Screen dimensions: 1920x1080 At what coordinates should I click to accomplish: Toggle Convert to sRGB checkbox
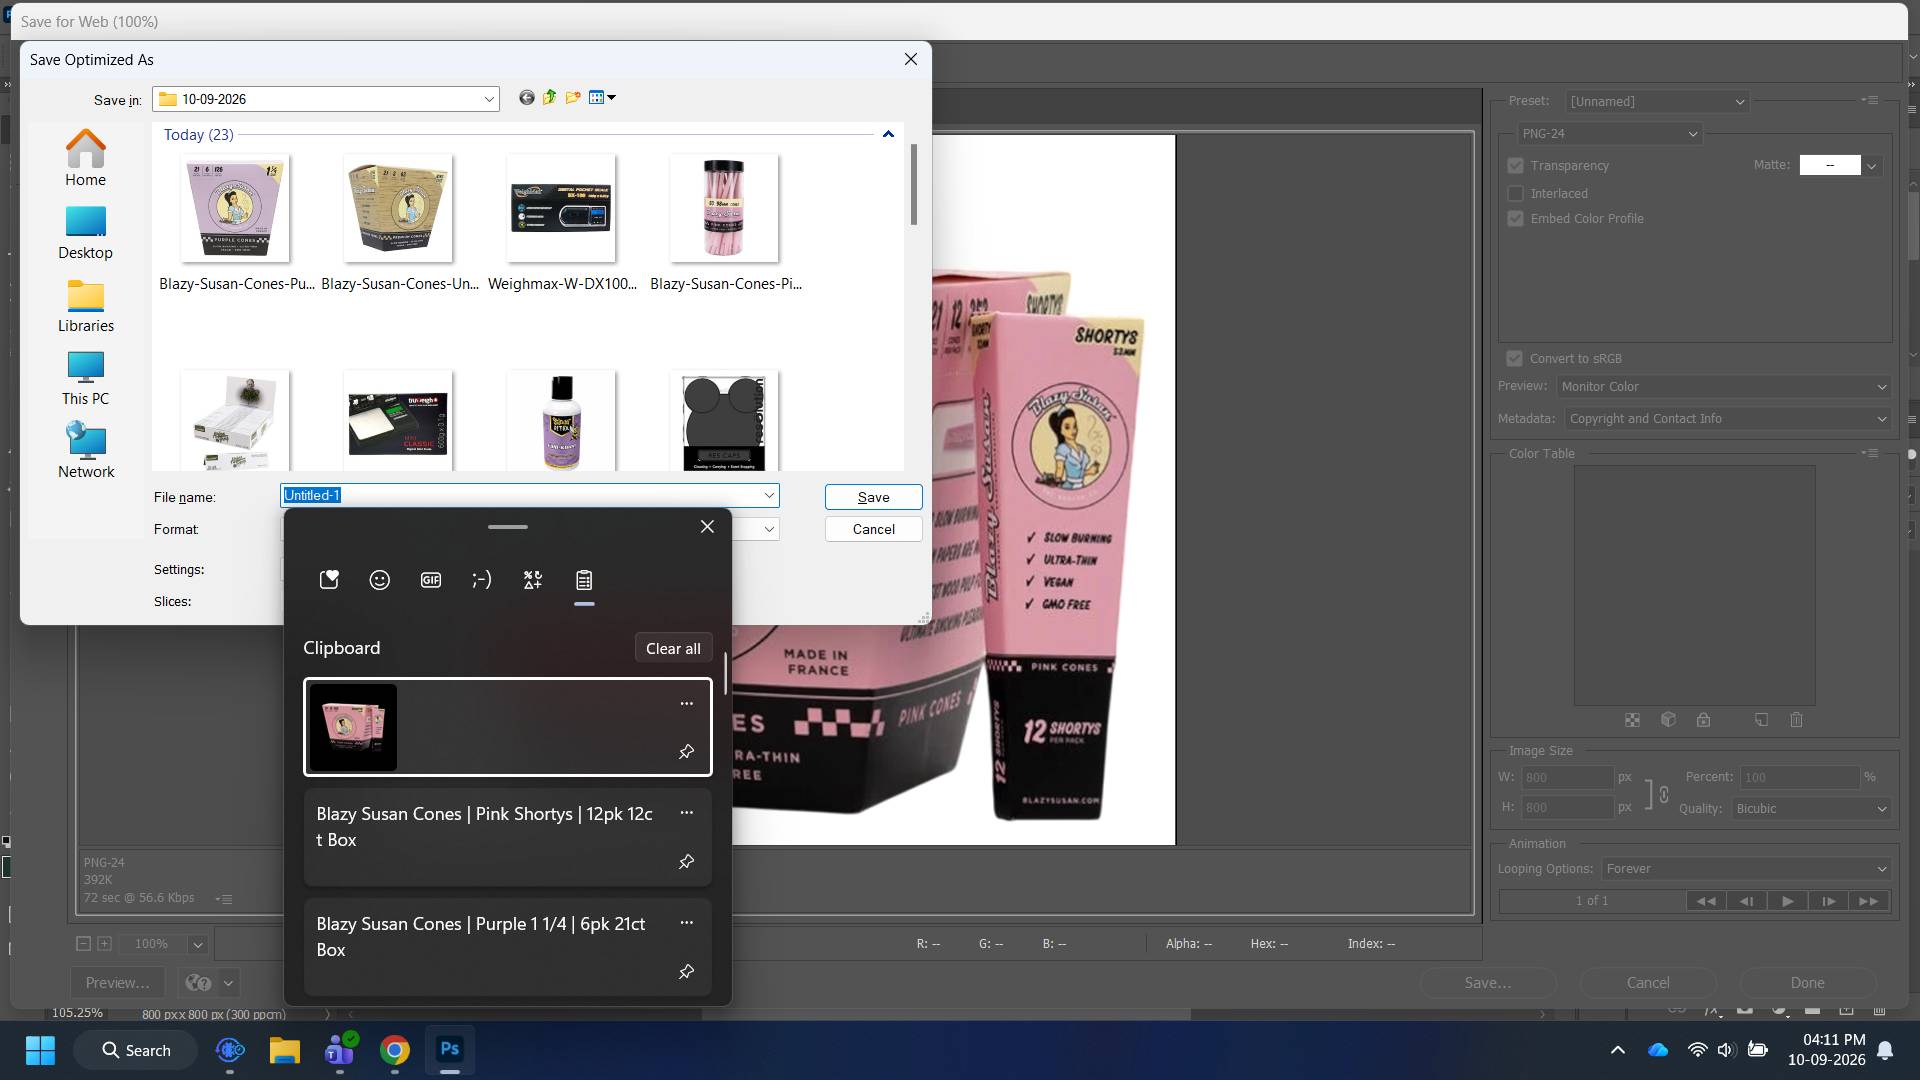coord(1515,359)
